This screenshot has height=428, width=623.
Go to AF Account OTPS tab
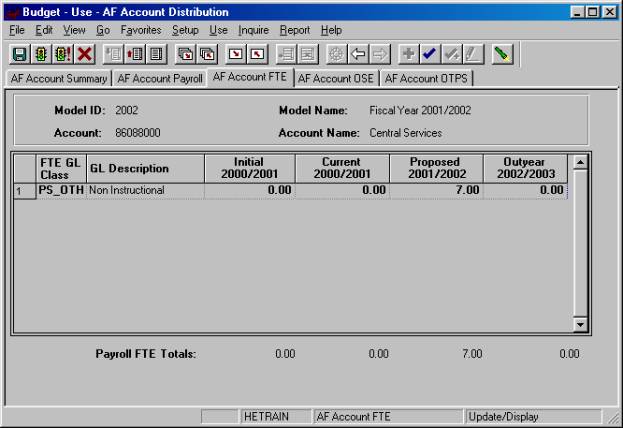click(427, 78)
